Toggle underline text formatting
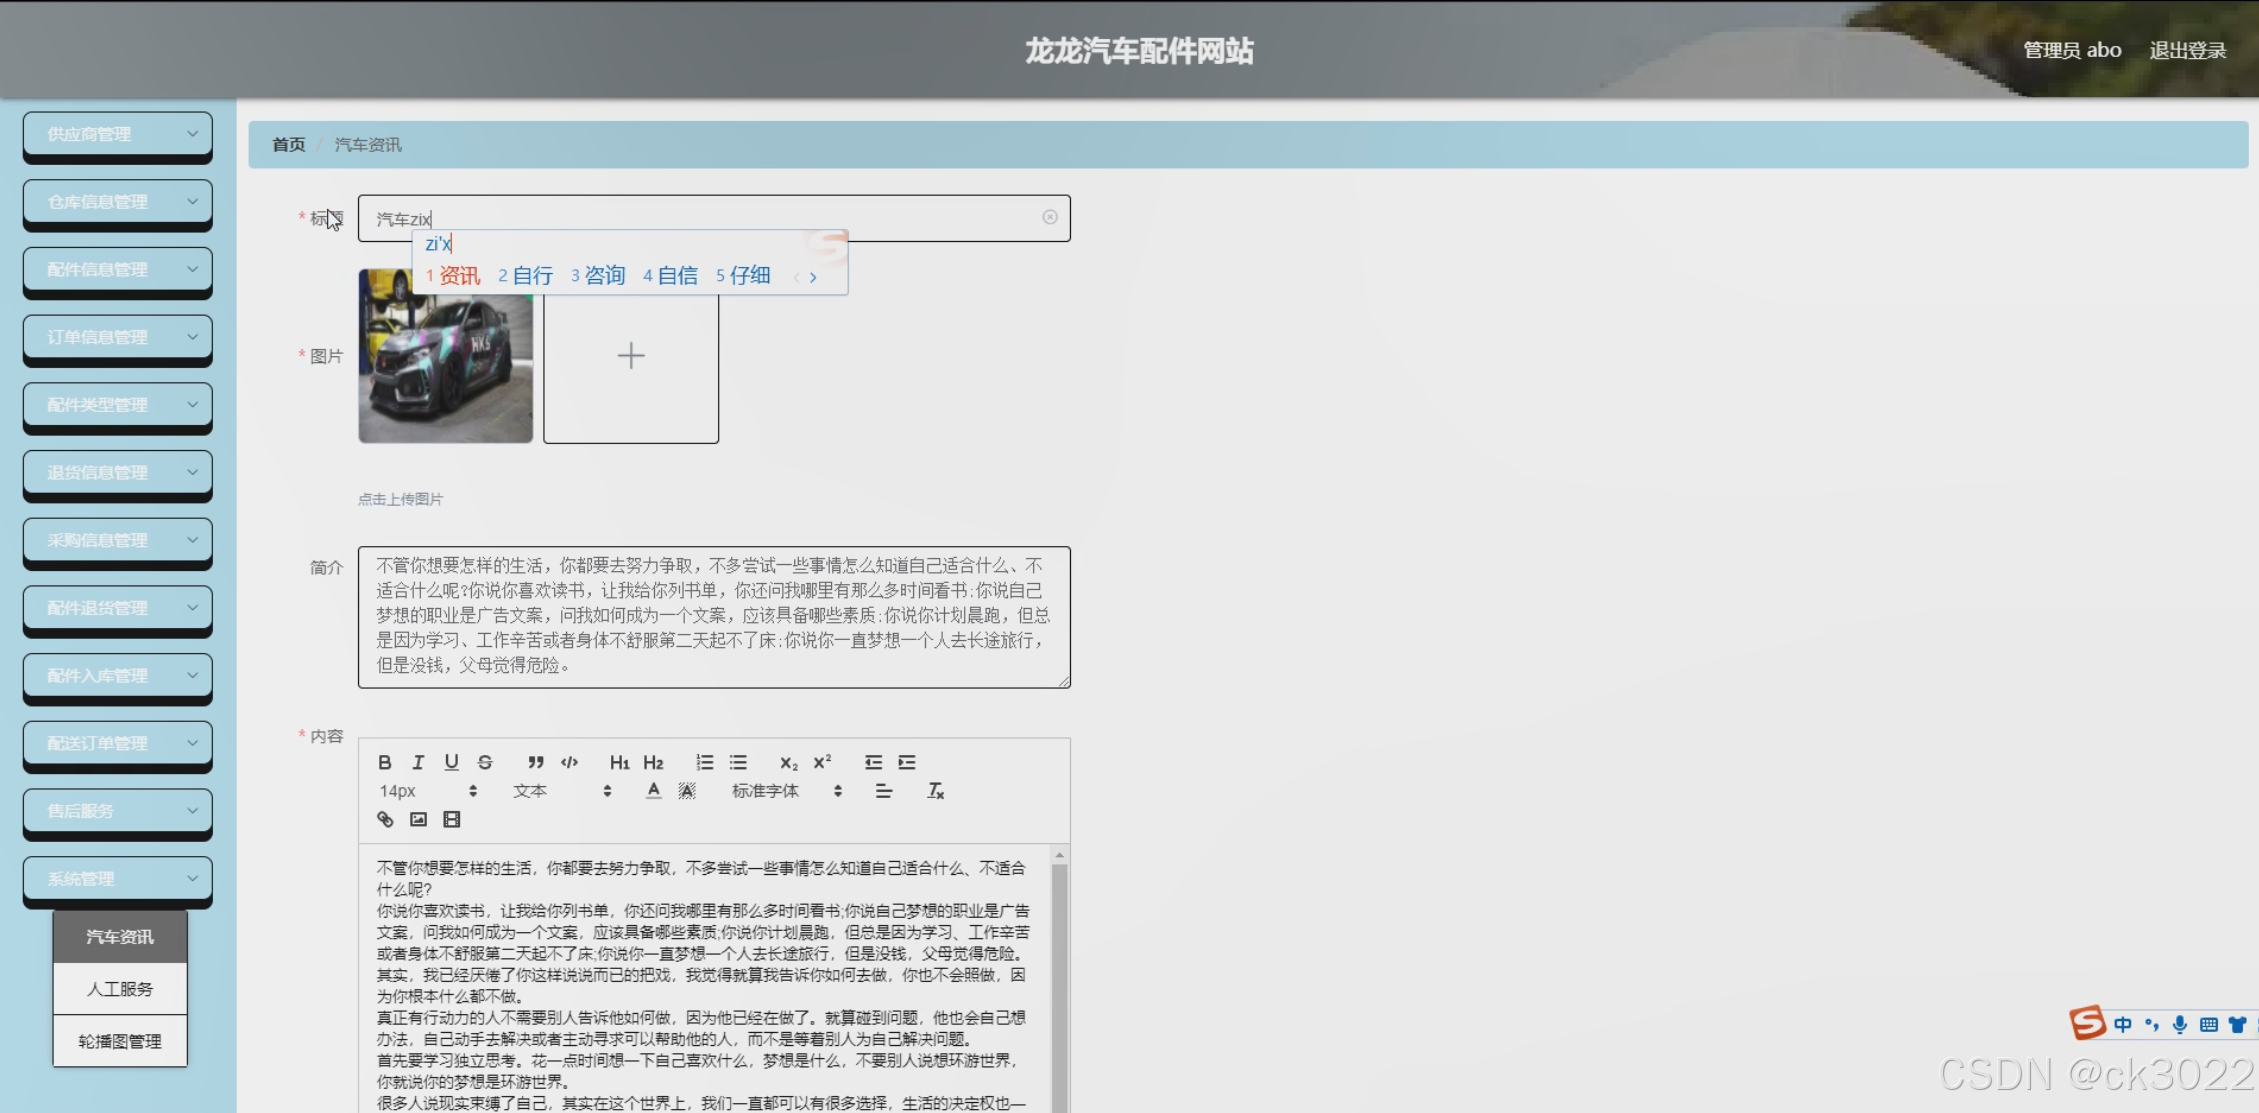 click(x=451, y=762)
